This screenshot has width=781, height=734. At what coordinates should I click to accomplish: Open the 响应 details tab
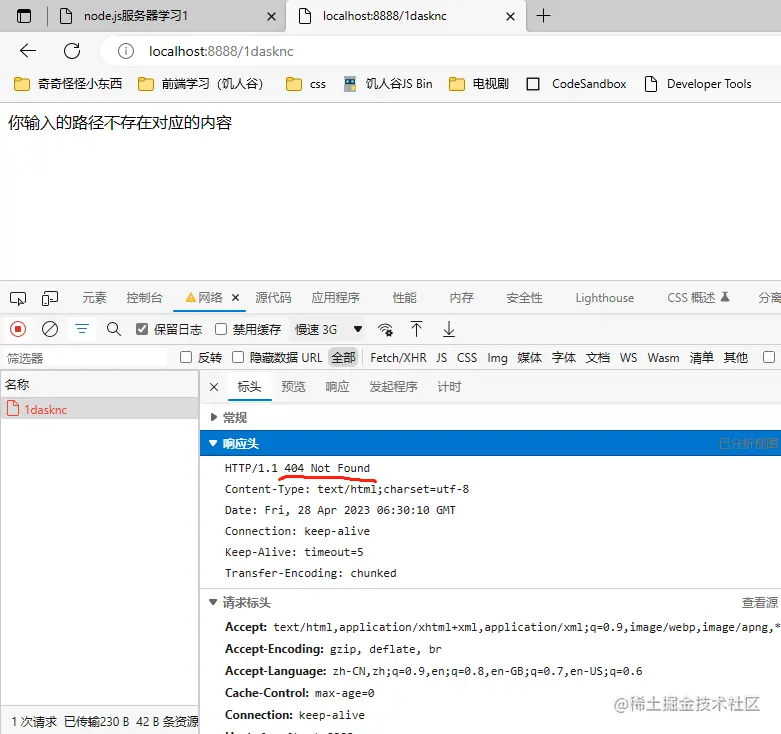click(x=337, y=386)
